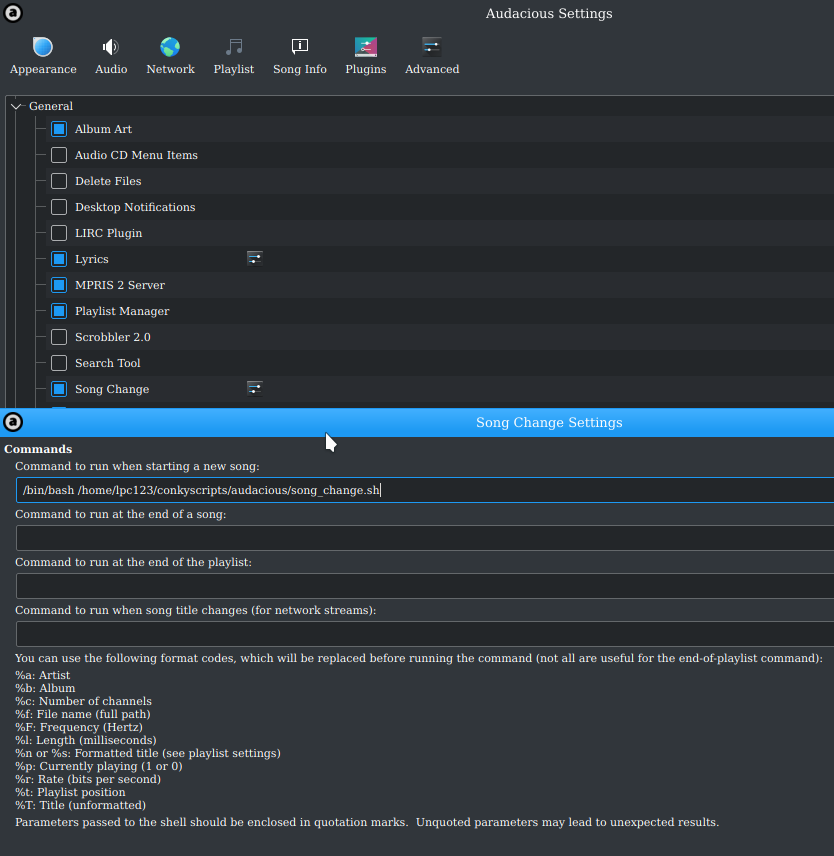The height and width of the screenshot is (856, 834).
Task: Click Audacious logo in Song Change Settings title
Action: (x=13, y=422)
